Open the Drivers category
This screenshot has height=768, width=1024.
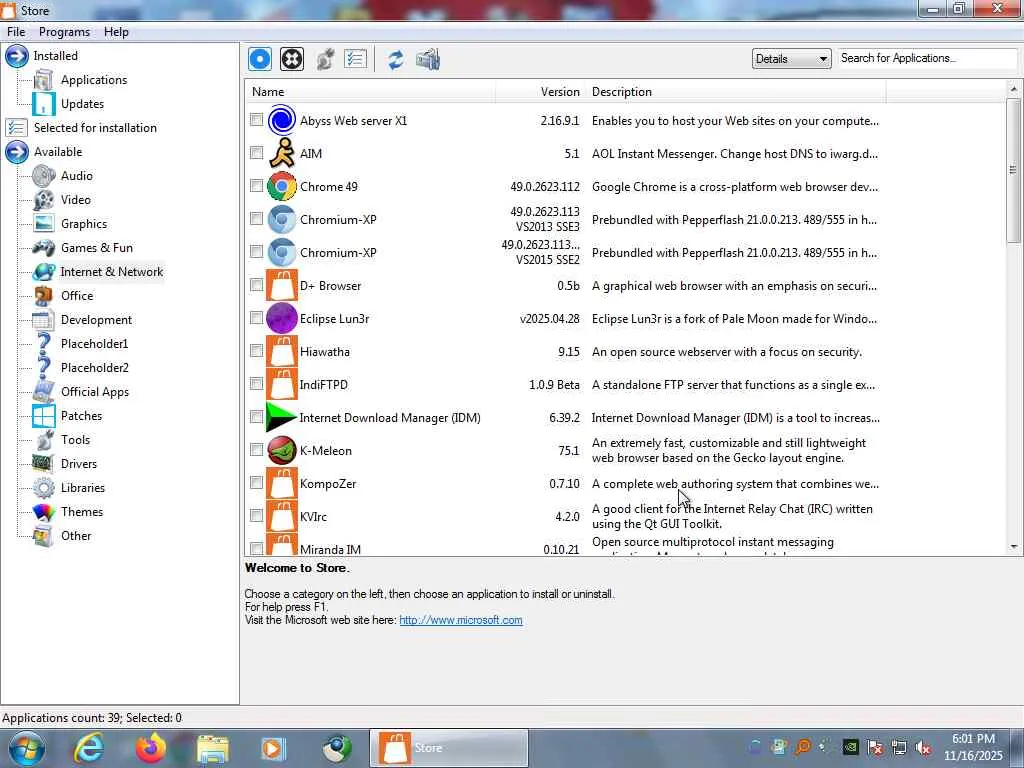tap(78, 464)
